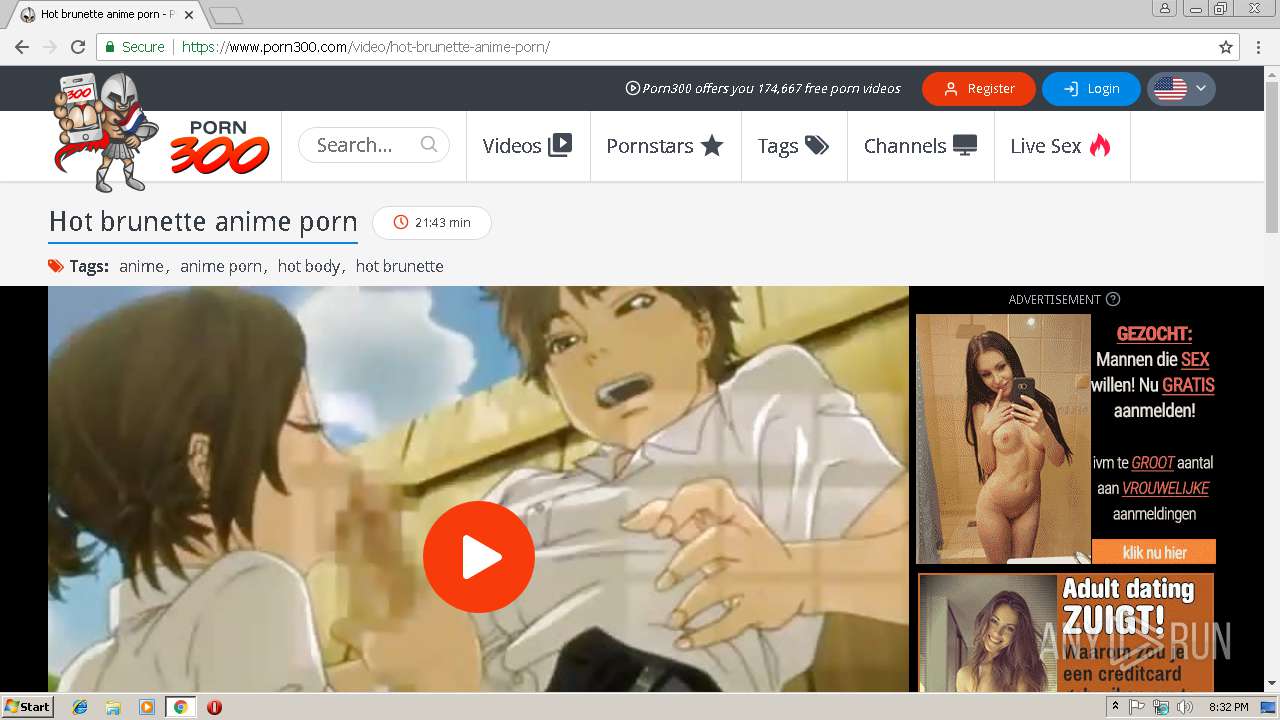This screenshot has height=720, width=1280.
Task: Open the volume speaker tray icon
Action: 1185,707
